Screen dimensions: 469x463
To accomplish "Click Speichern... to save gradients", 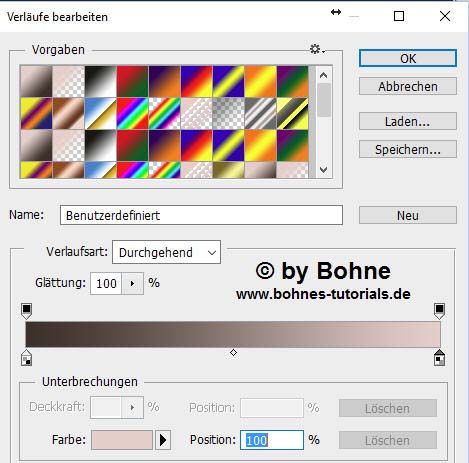I will point(408,149).
